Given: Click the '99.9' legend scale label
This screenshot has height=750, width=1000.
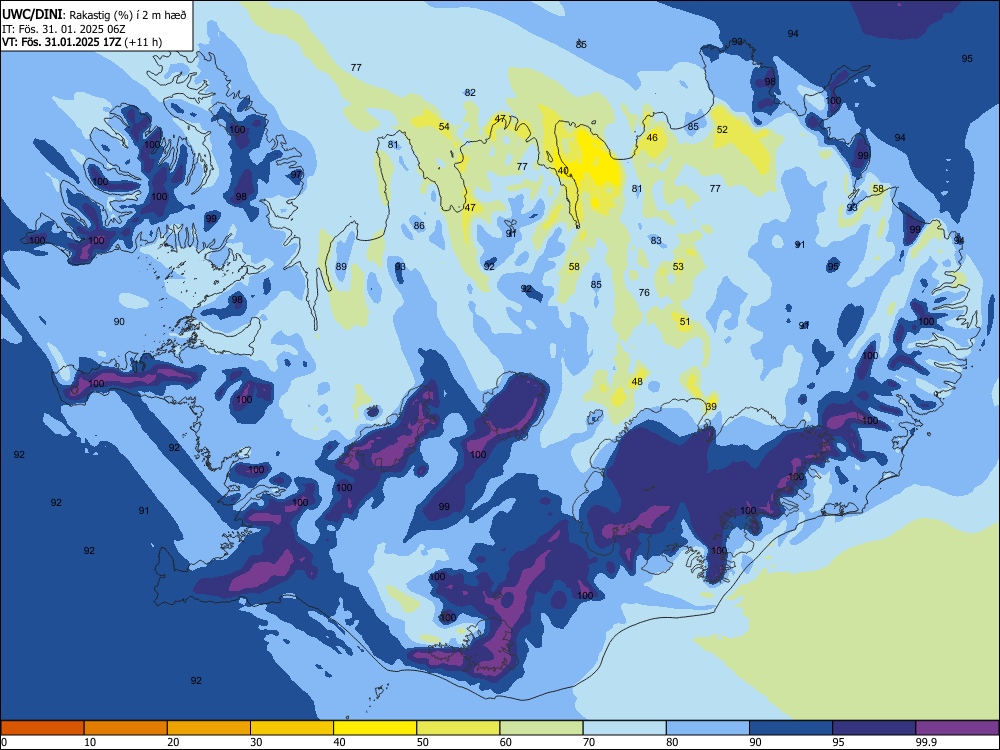Looking at the screenshot, I should tap(926, 742).
